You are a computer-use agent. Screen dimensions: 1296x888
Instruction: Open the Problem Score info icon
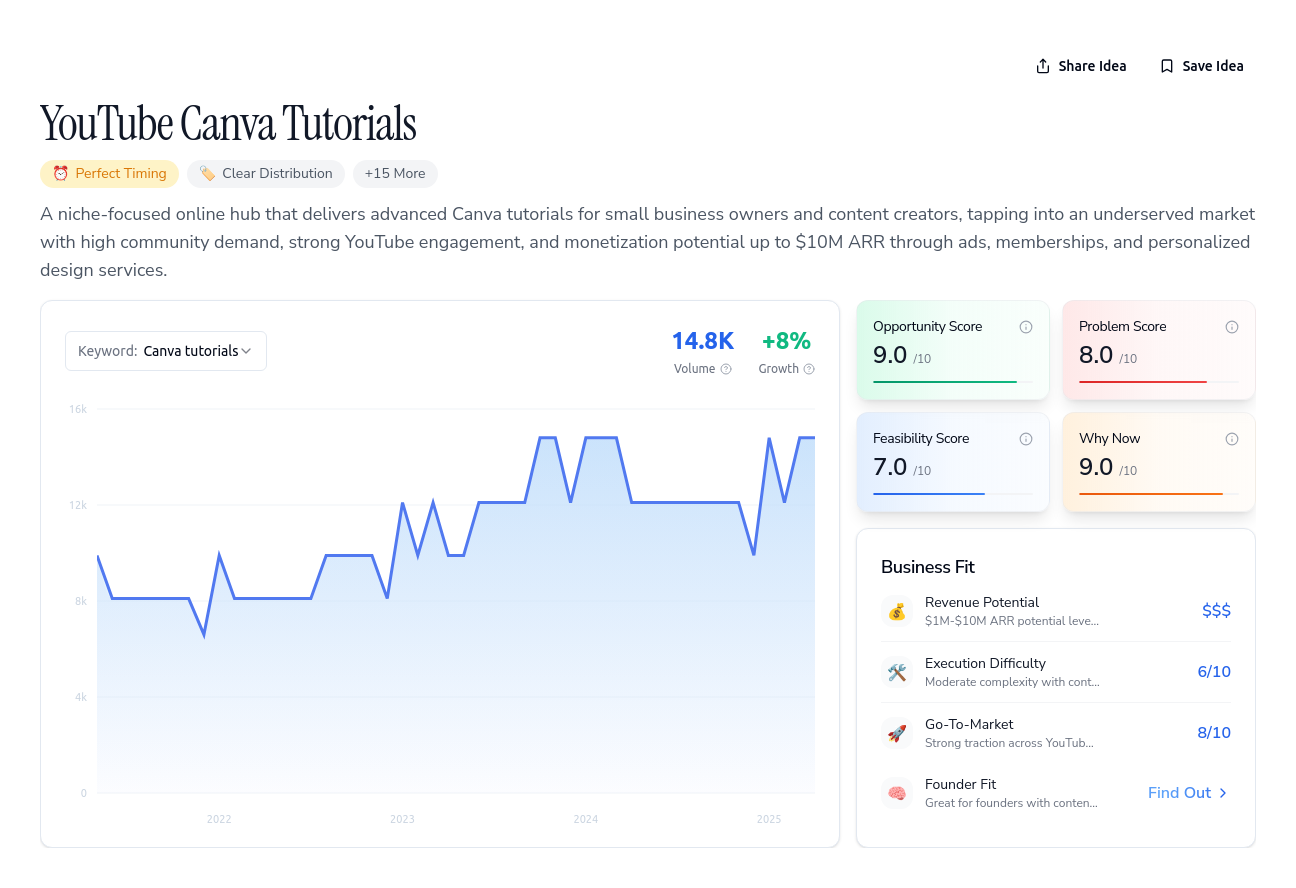point(1232,327)
